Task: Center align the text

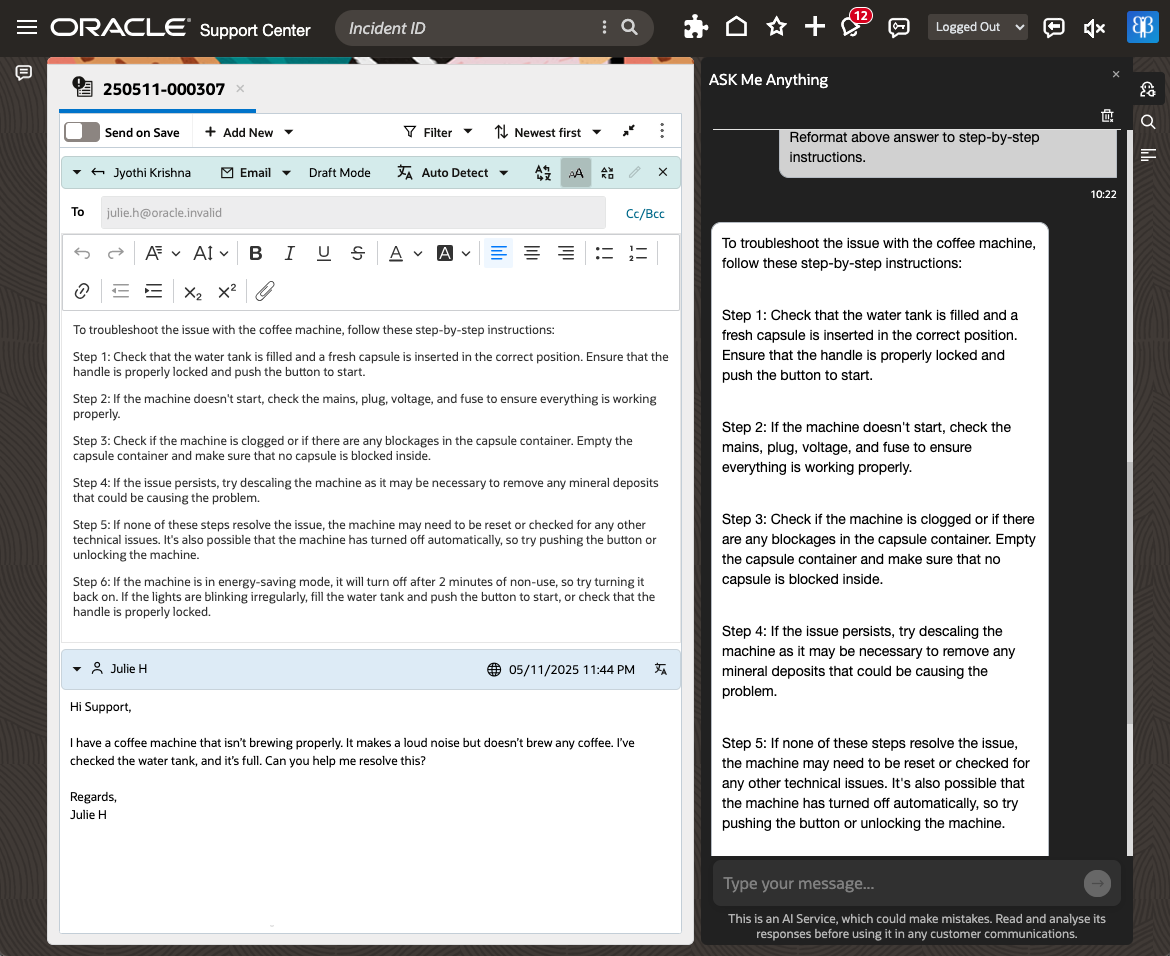Action: point(532,254)
